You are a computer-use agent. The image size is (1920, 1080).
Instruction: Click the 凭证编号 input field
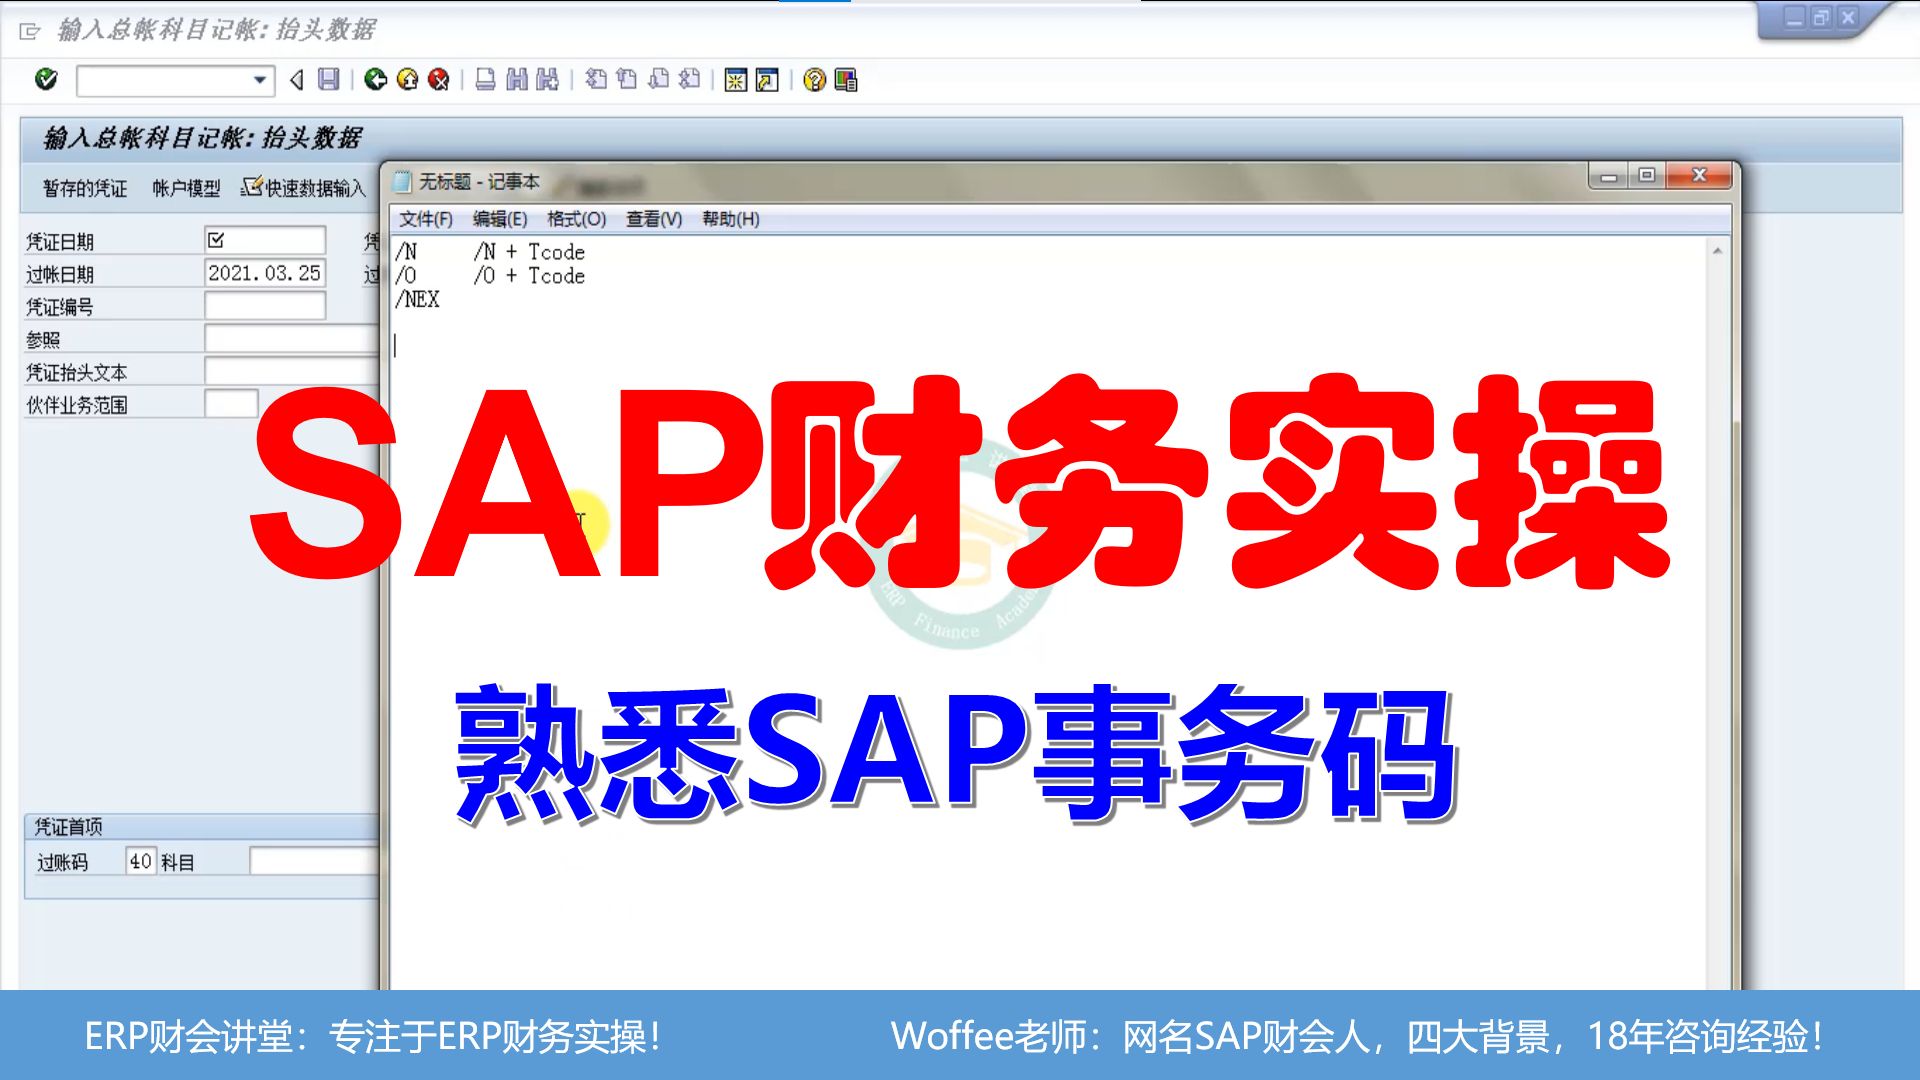[265, 306]
